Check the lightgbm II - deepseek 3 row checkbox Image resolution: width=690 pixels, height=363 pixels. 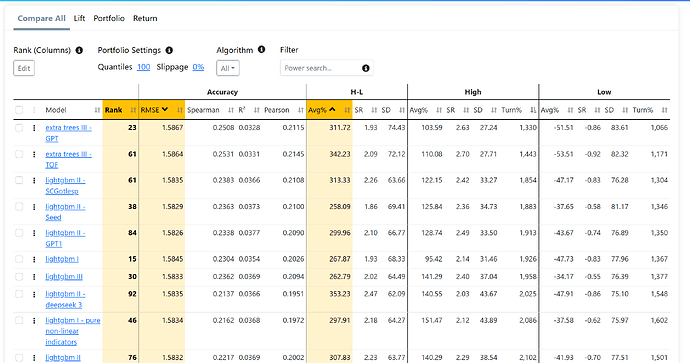19,294
